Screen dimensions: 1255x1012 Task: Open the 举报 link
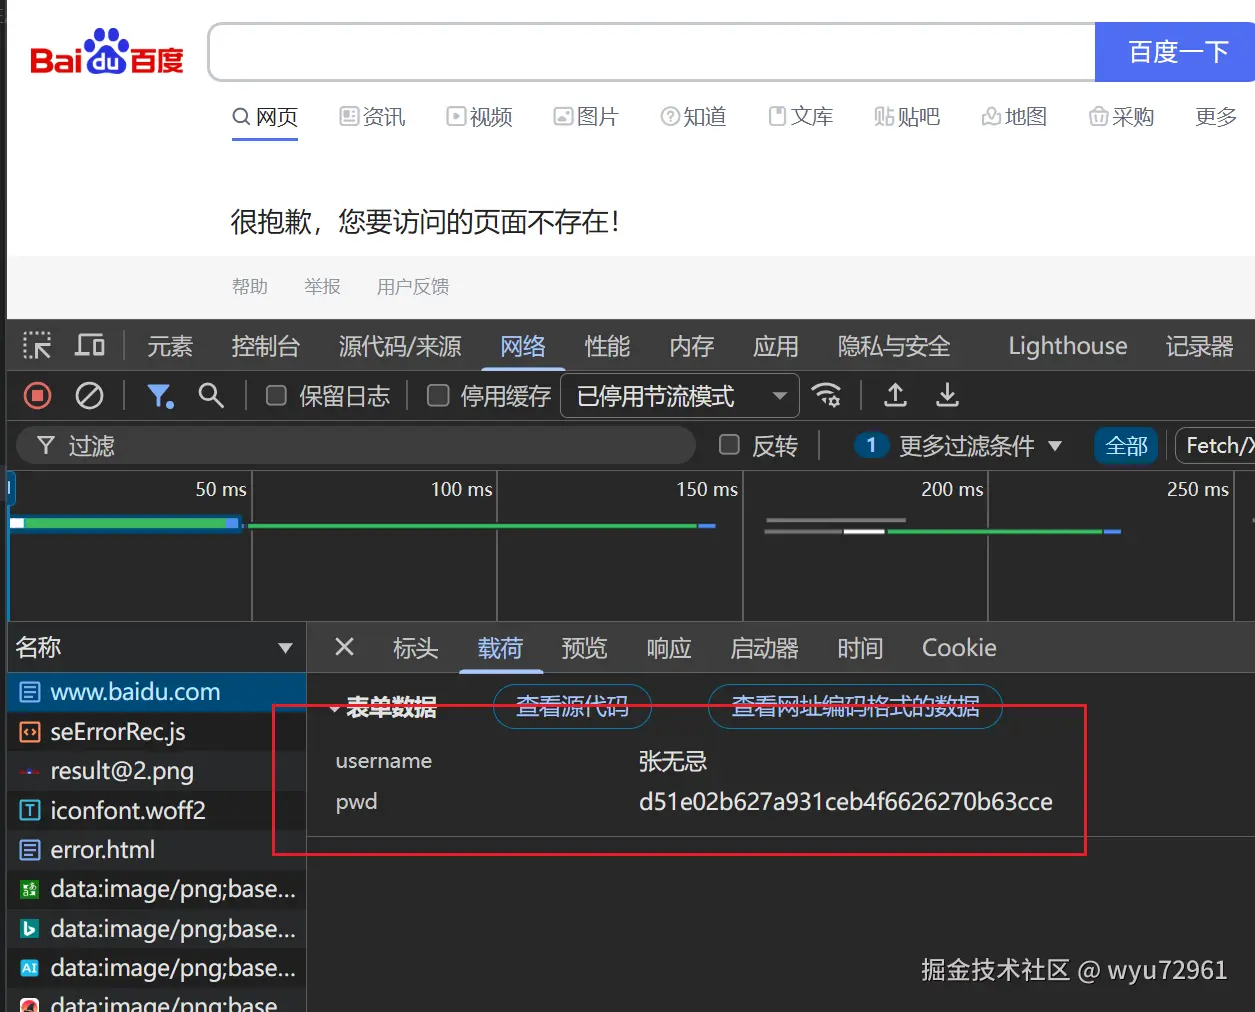[x=322, y=287]
